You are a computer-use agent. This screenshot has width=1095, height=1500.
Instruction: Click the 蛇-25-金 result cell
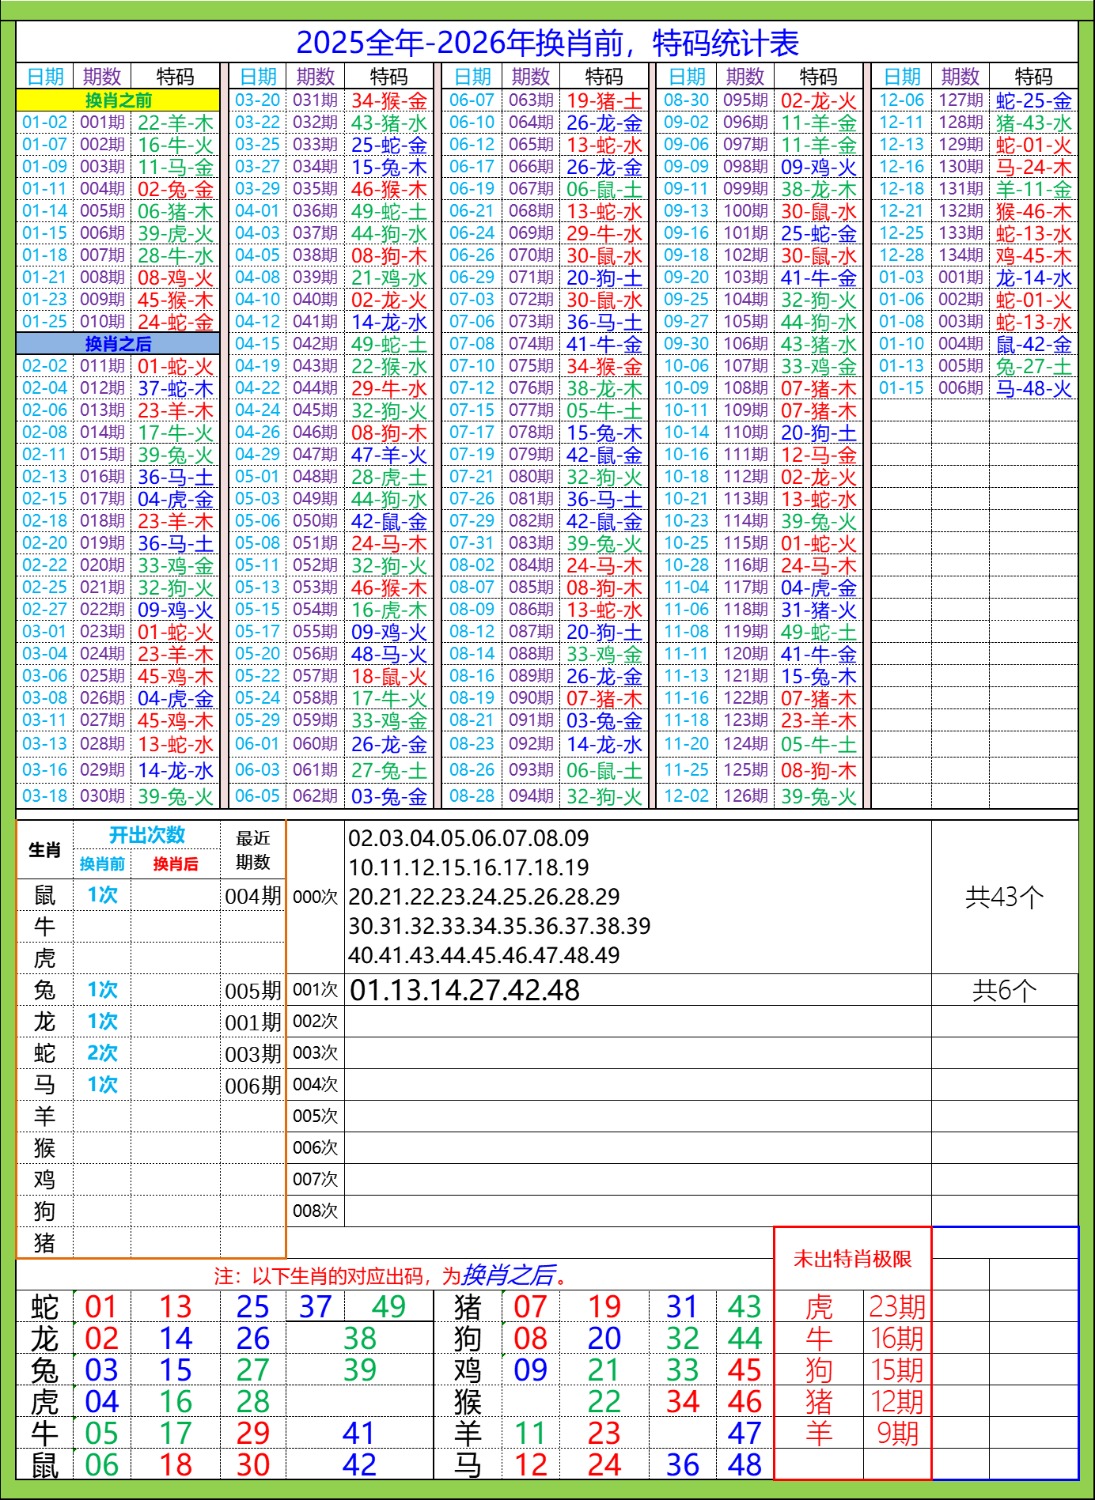click(x=1033, y=101)
